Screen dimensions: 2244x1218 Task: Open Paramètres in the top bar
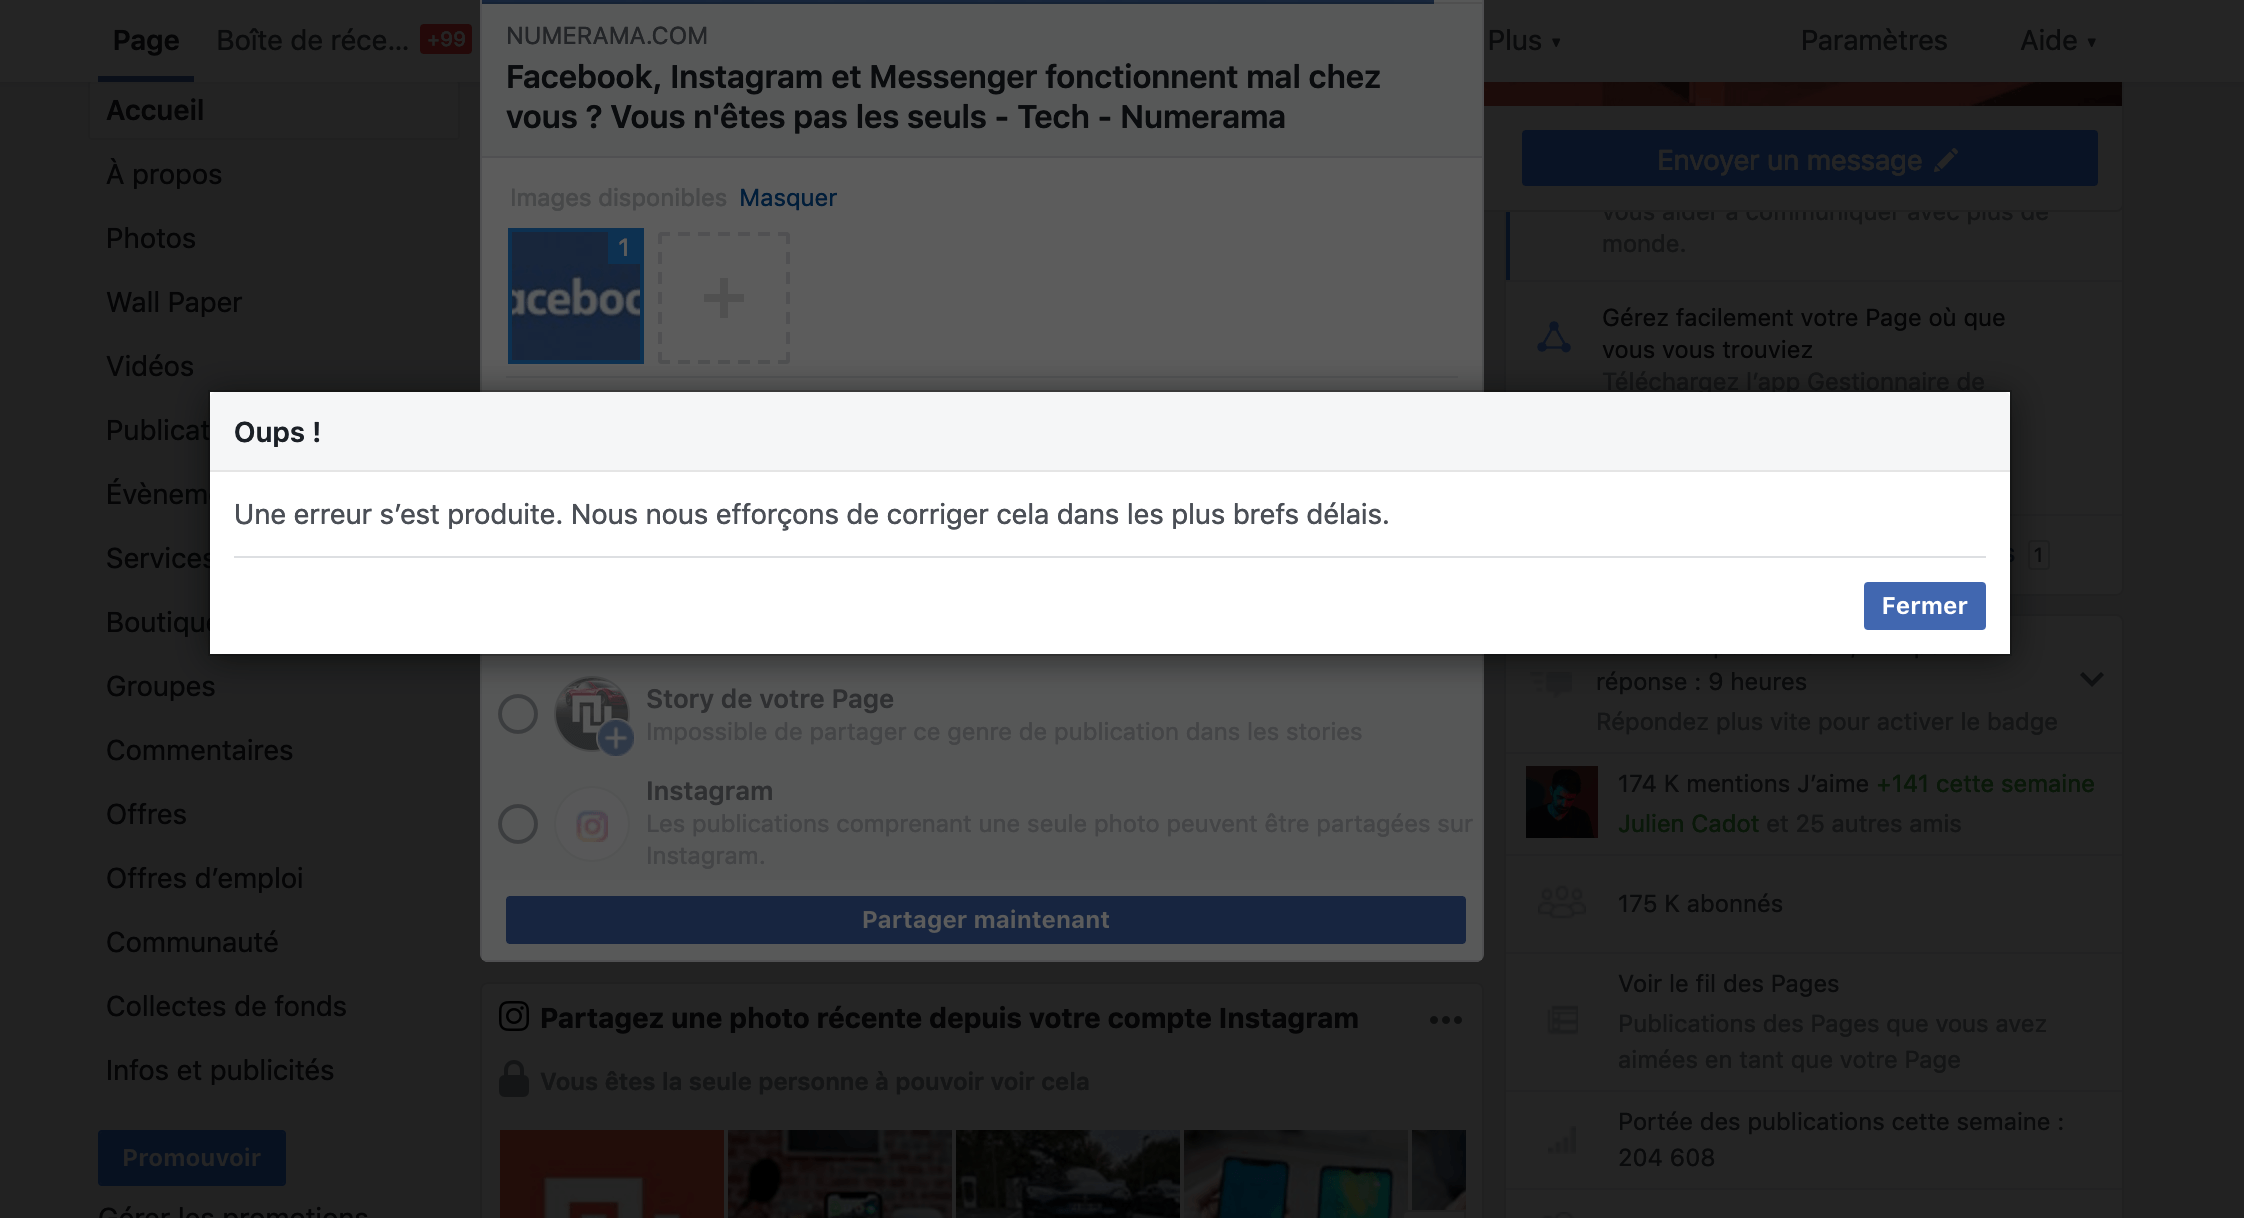click(1874, 41)
